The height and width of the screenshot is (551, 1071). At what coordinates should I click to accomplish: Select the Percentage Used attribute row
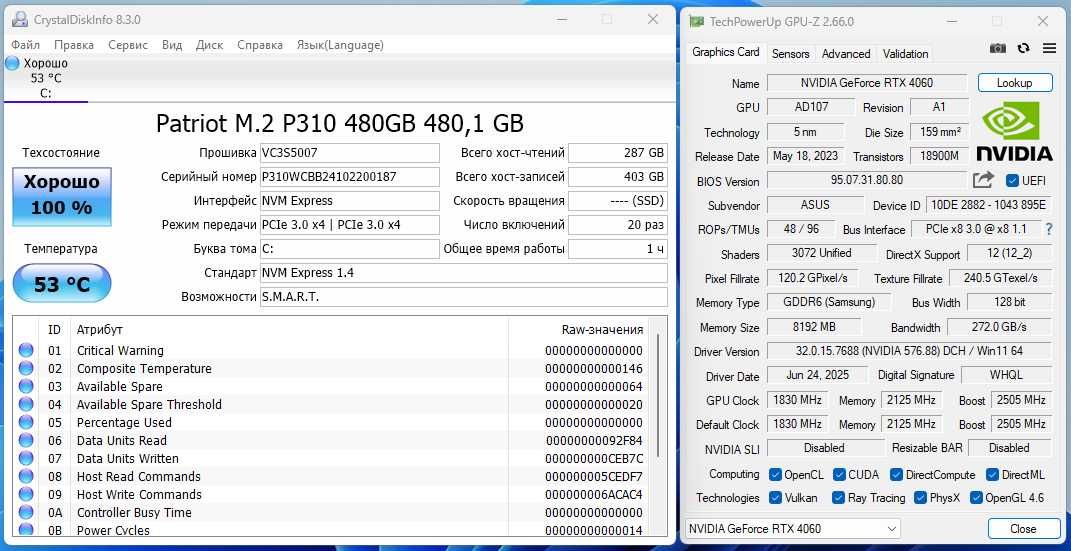point(331,423)
